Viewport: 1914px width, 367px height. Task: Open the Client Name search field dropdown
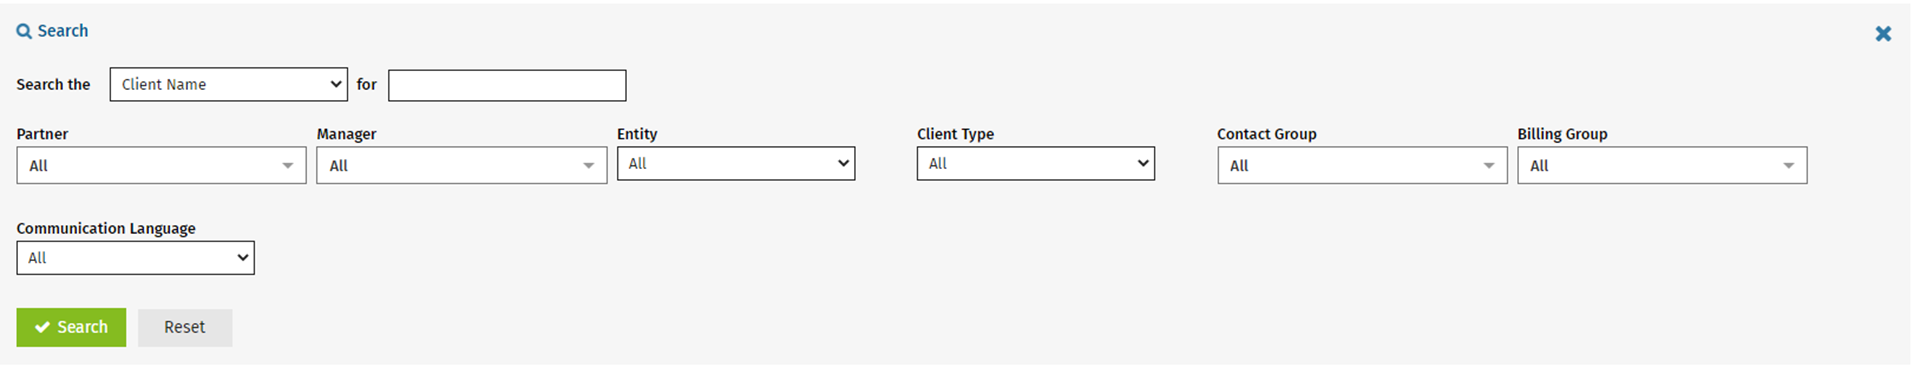229,84
